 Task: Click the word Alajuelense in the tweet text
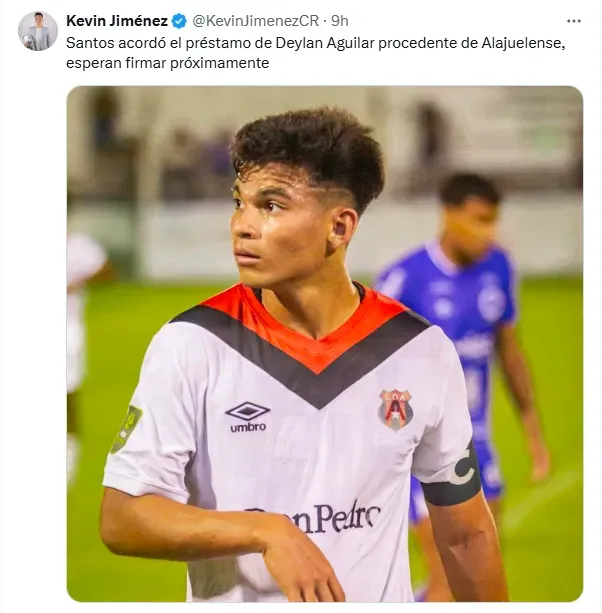(x=523, y=43)
